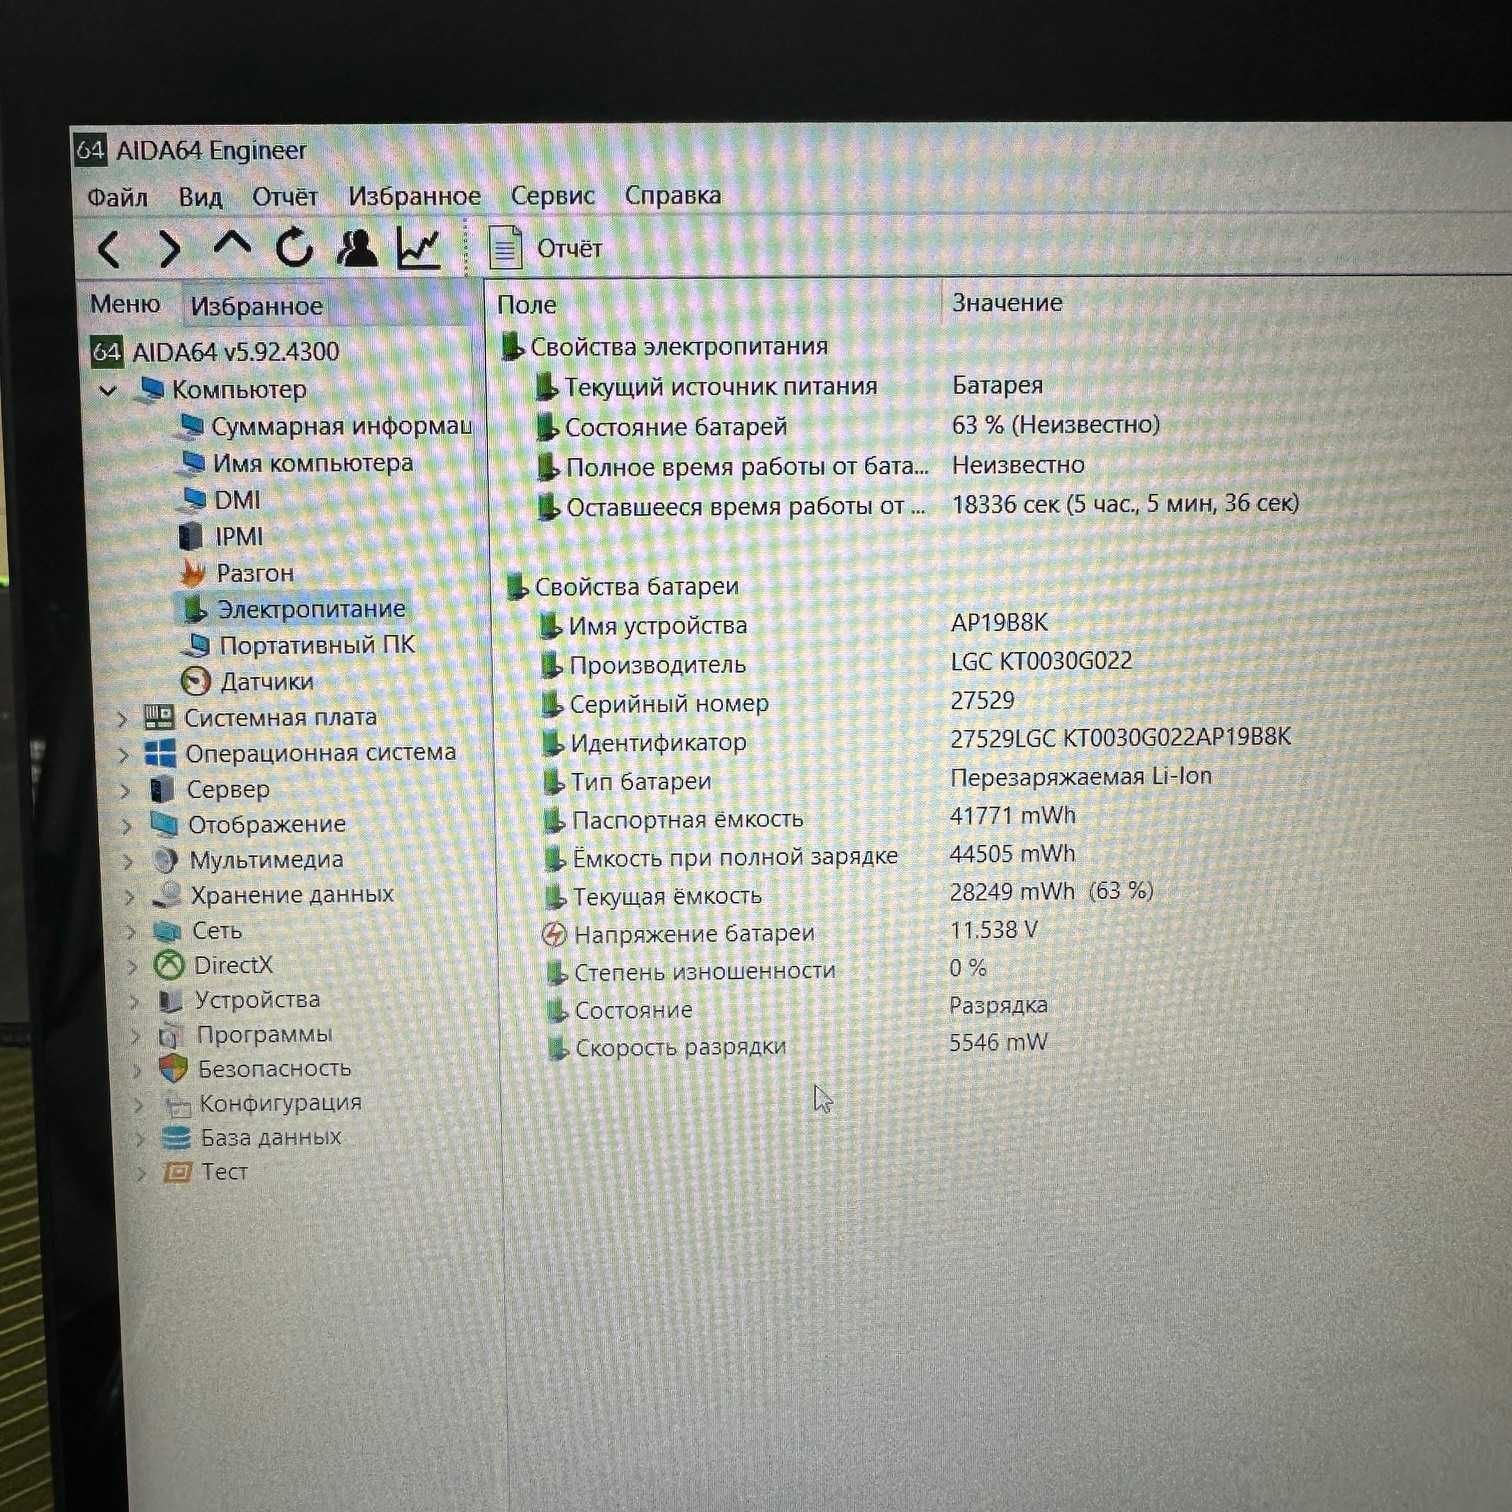Screen dimensions: 1512x1512
Task: Click the Сервер icon in tree
Action: pos(162,789)
